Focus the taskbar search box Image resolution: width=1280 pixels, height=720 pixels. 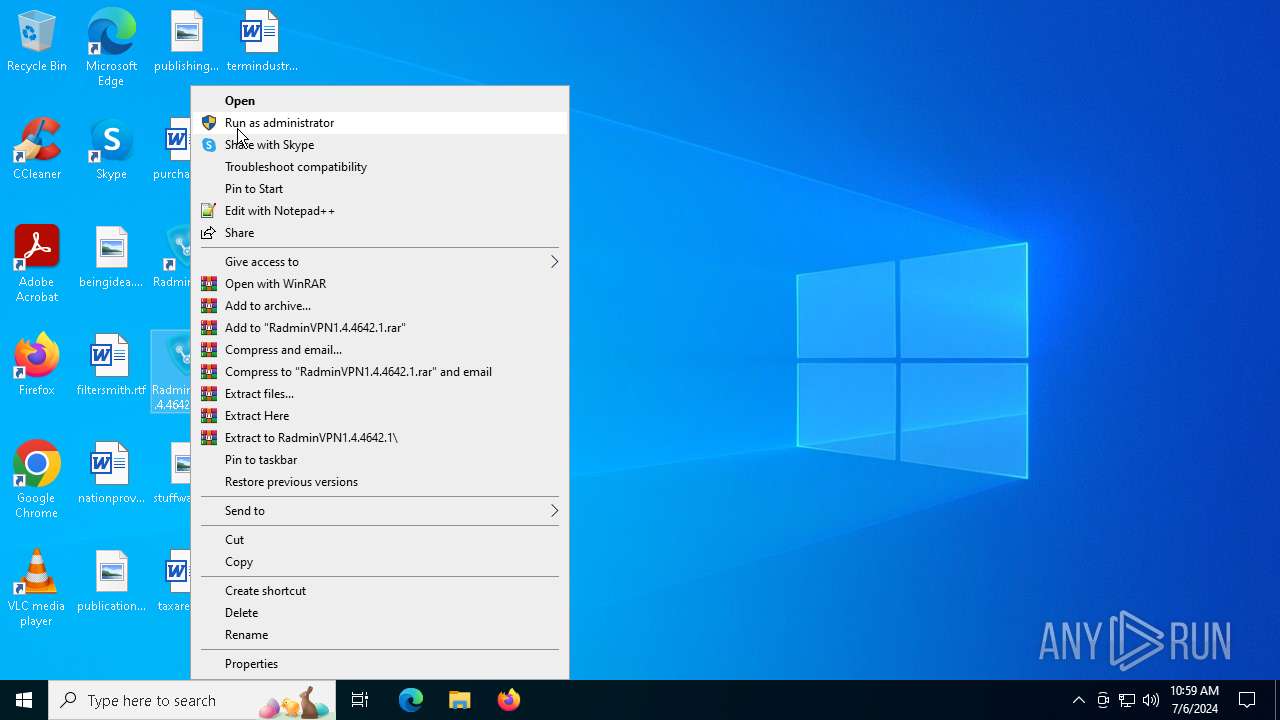(193, 700)
